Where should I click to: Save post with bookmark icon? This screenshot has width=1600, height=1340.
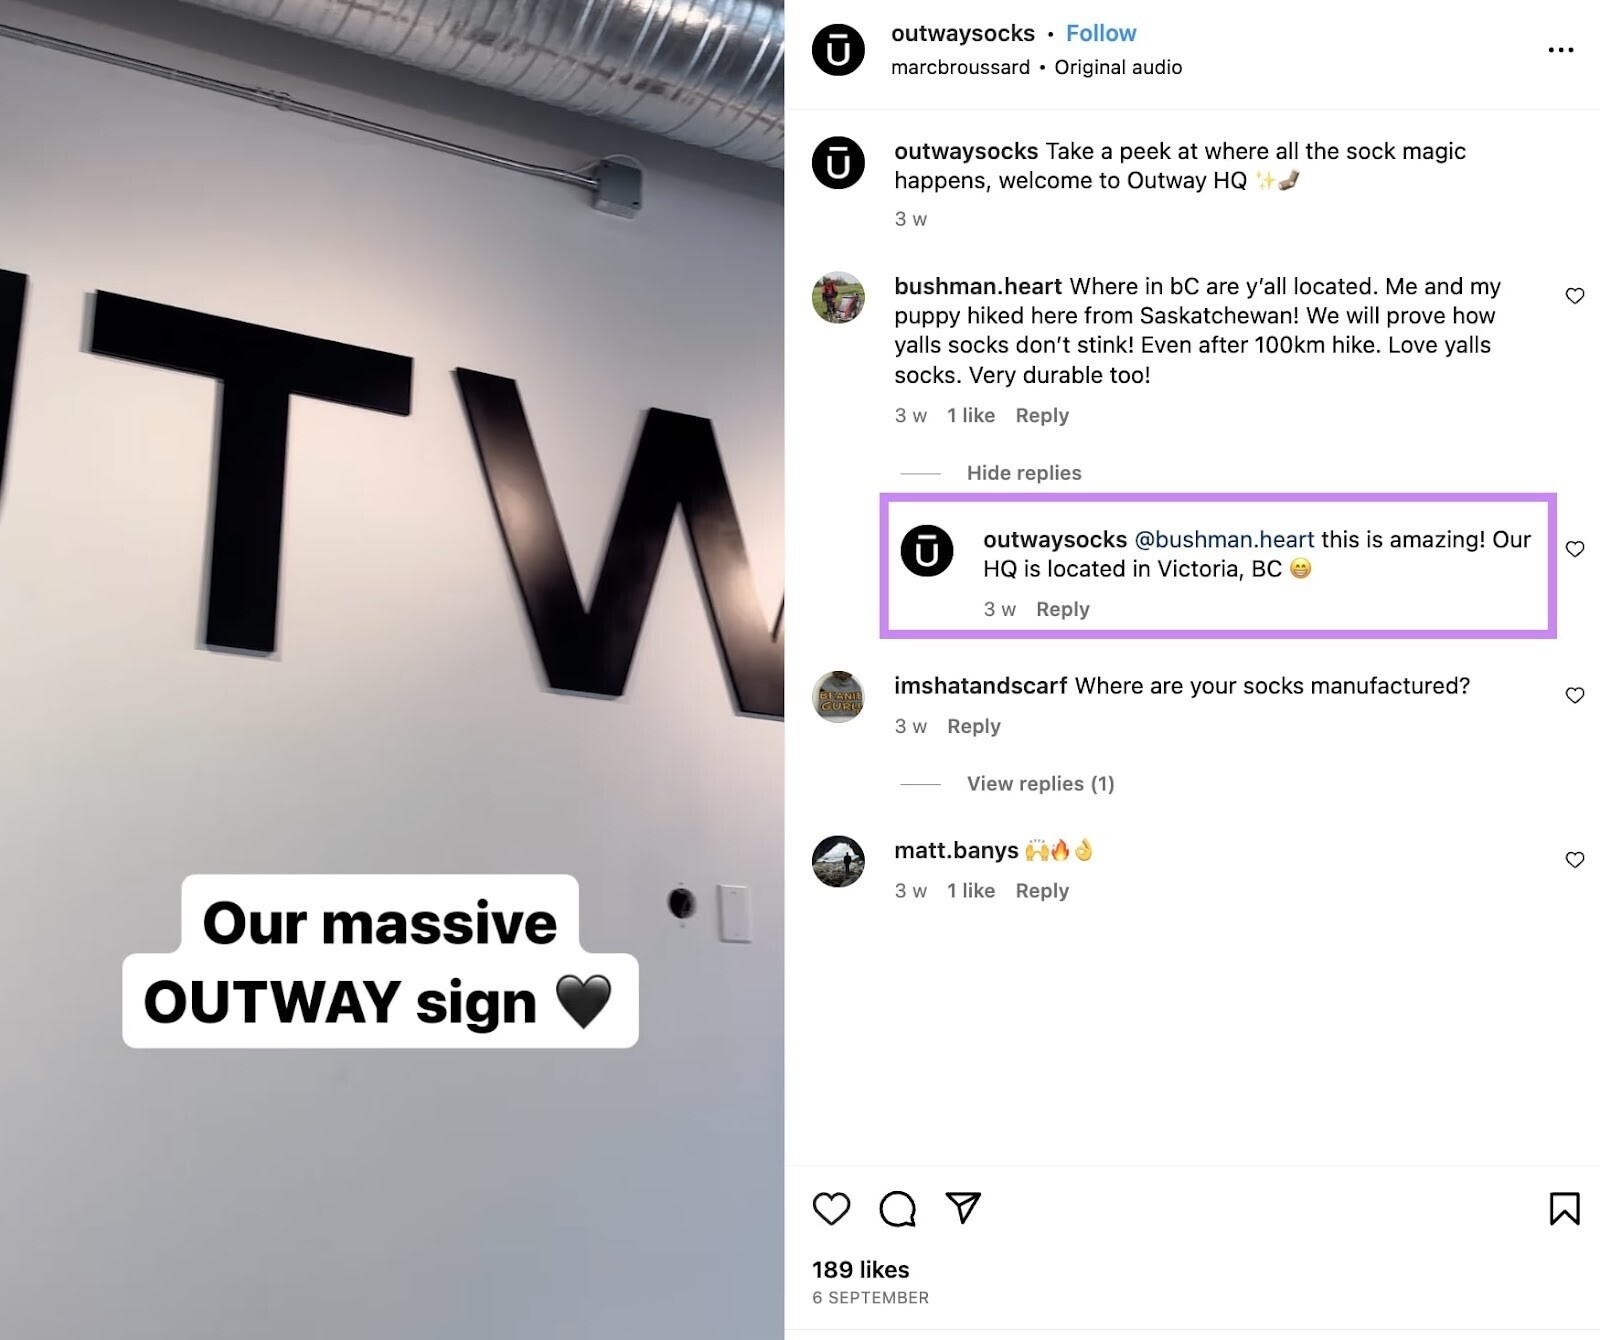pyautogui.click(x=1564, y=1208)
